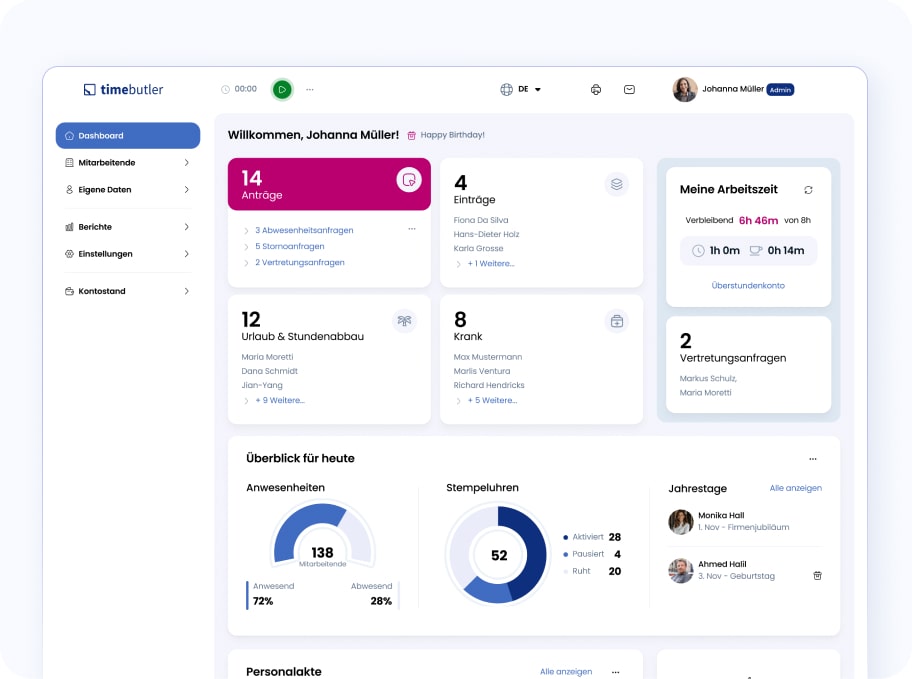This screenshot has height=679, width=912.
Task: Click Alle anzeigen beside Jahrestage
Action: coord(795,488)
